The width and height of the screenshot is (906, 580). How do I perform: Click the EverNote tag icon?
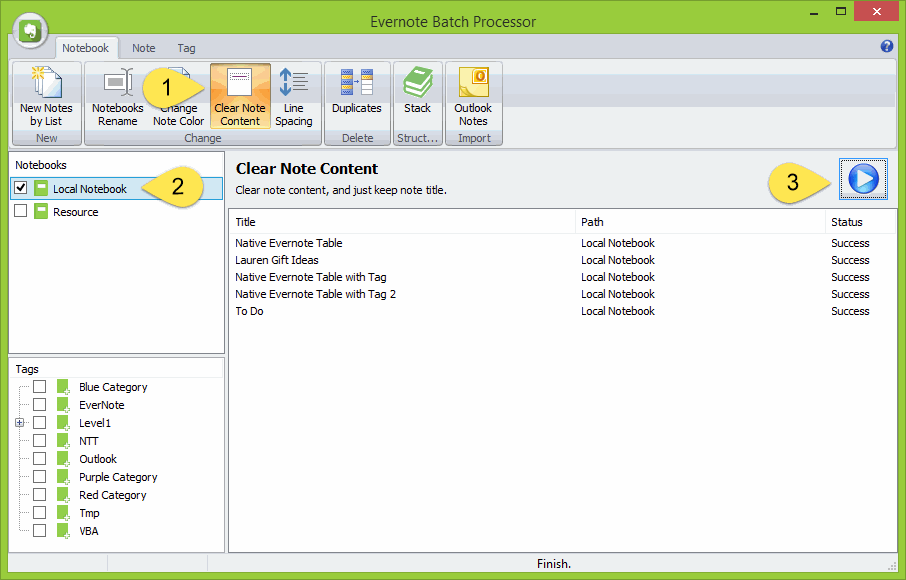pyautogui.click(x=63, y=405)
